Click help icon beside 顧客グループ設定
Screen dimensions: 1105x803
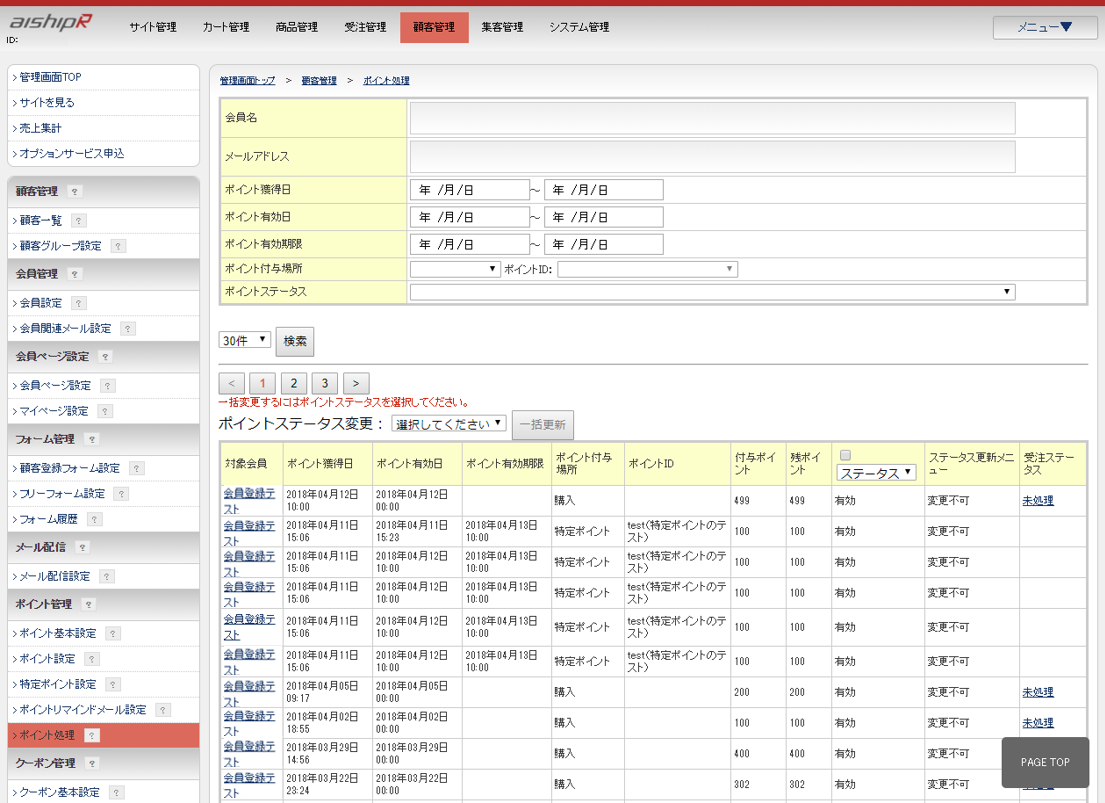(x=118, y=246)
